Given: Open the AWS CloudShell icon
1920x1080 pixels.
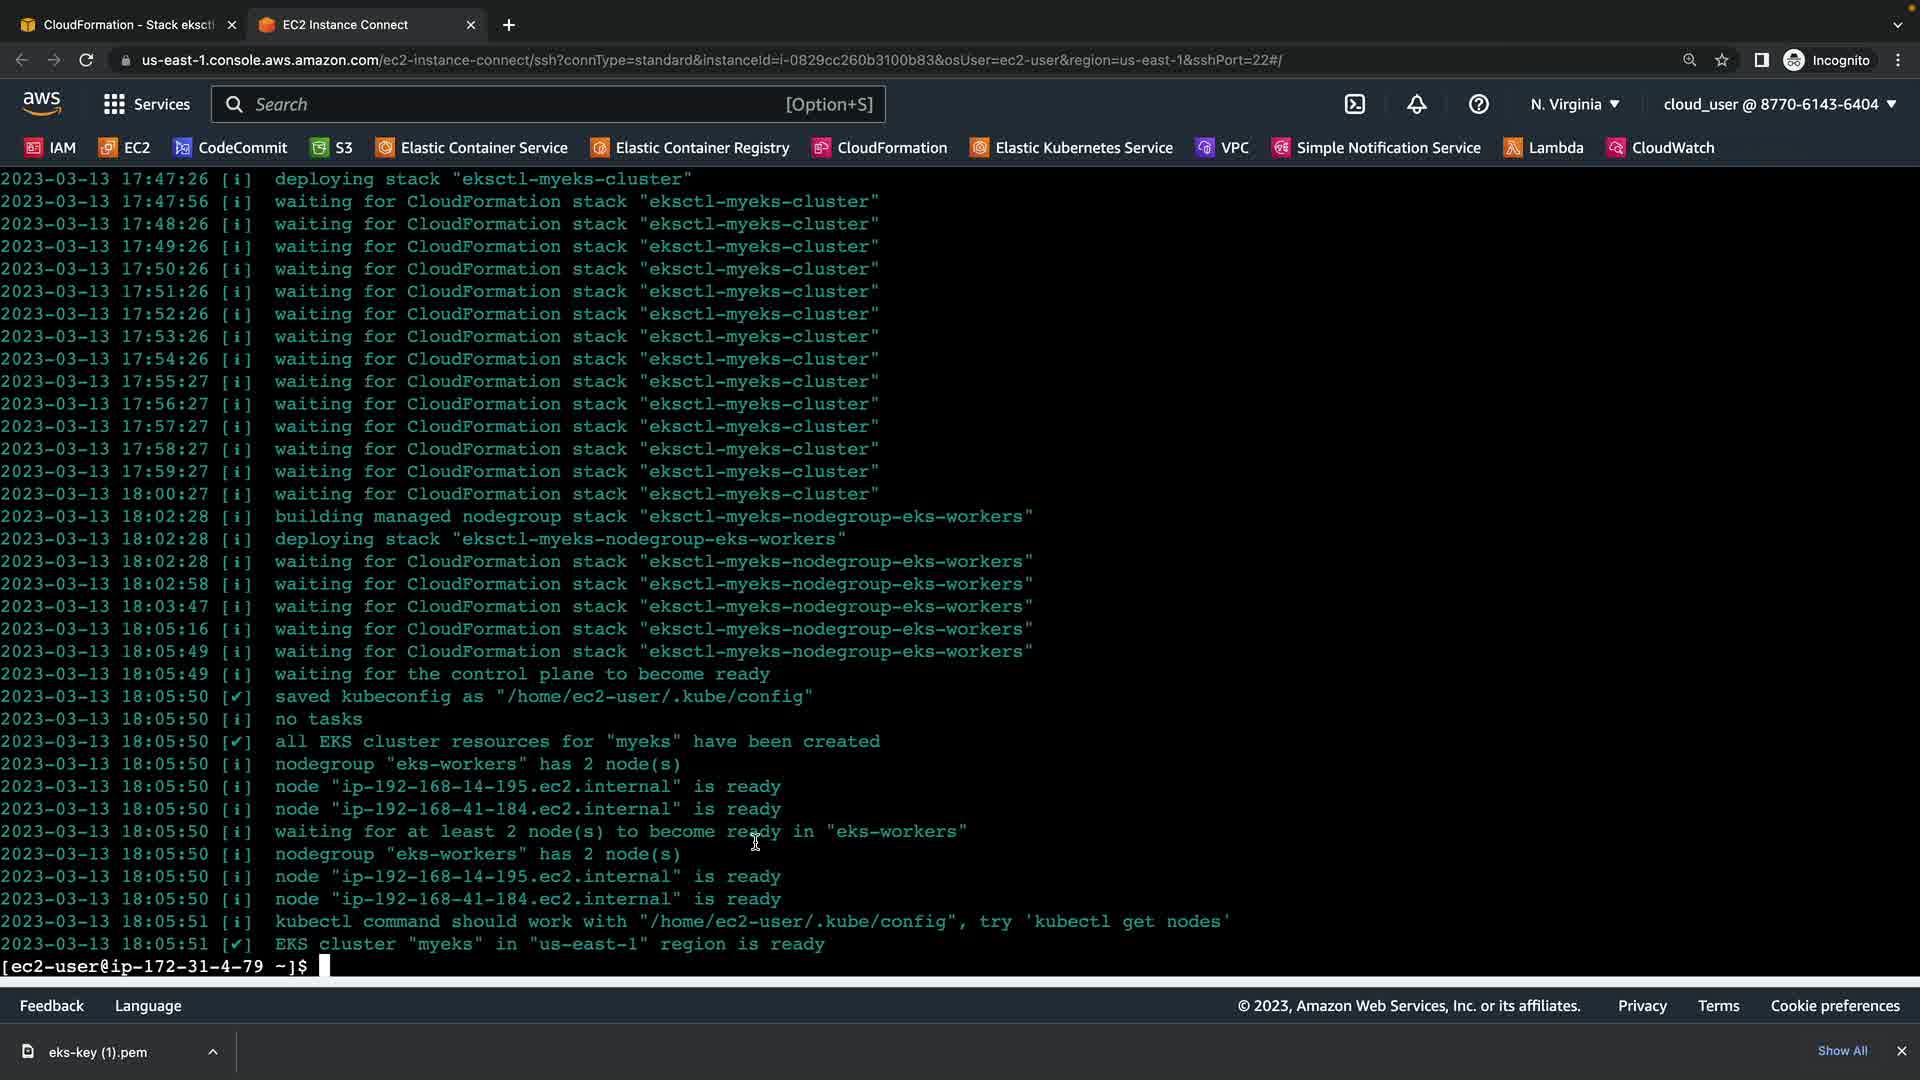Looking at the screenshot, I should (1355, 104).
